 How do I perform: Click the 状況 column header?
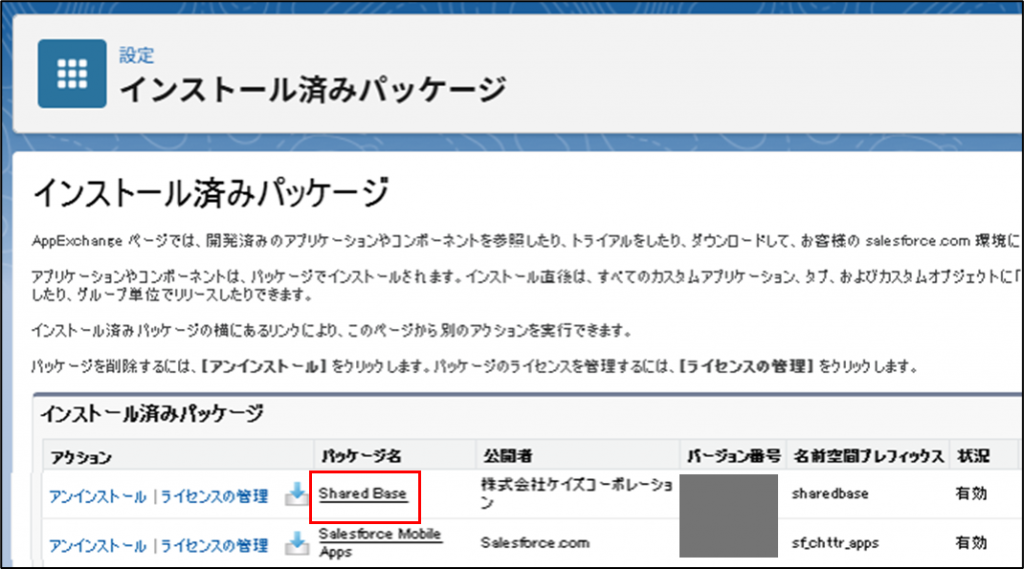click(973, 456)
